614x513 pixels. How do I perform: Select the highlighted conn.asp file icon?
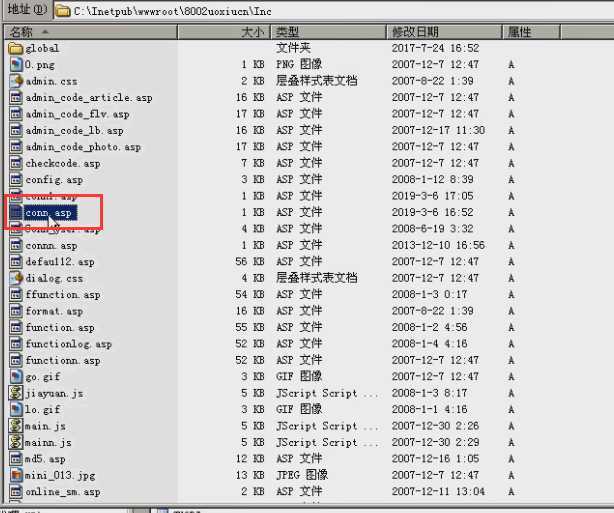16,213
